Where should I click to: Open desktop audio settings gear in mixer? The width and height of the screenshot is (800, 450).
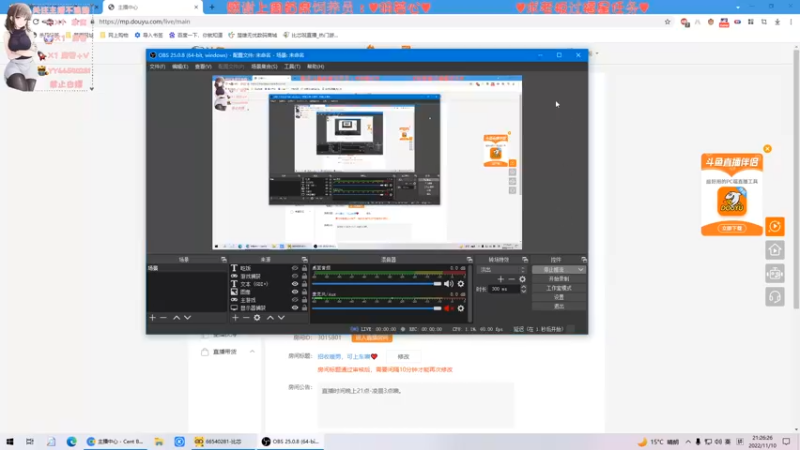[461, 284]
